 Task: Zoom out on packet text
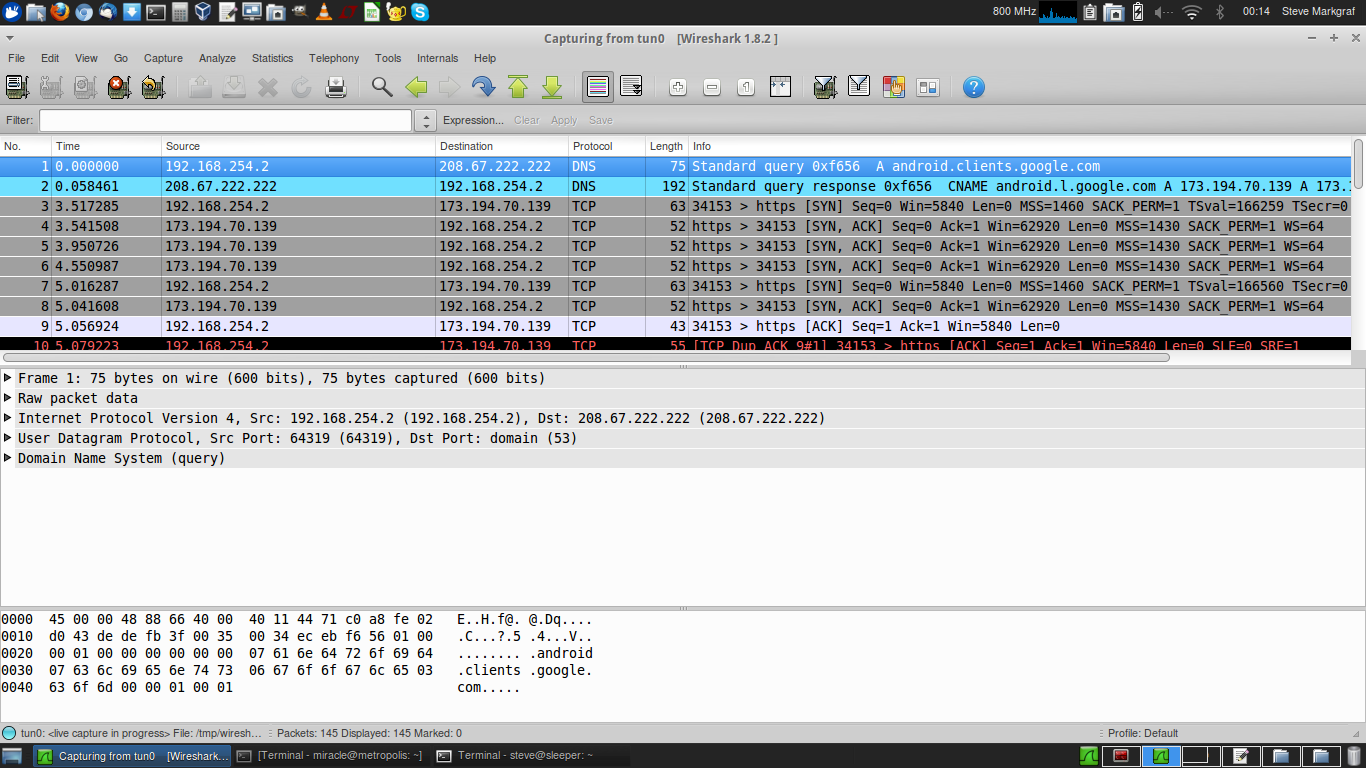(712, 87)
